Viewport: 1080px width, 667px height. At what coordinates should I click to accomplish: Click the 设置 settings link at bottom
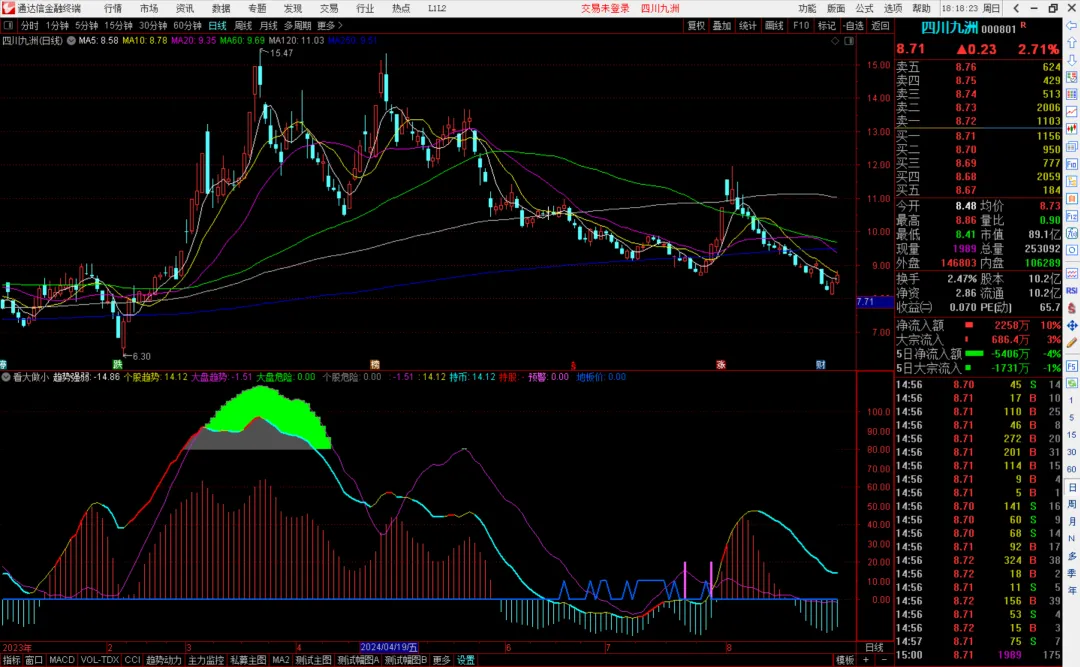coord(466,660)
